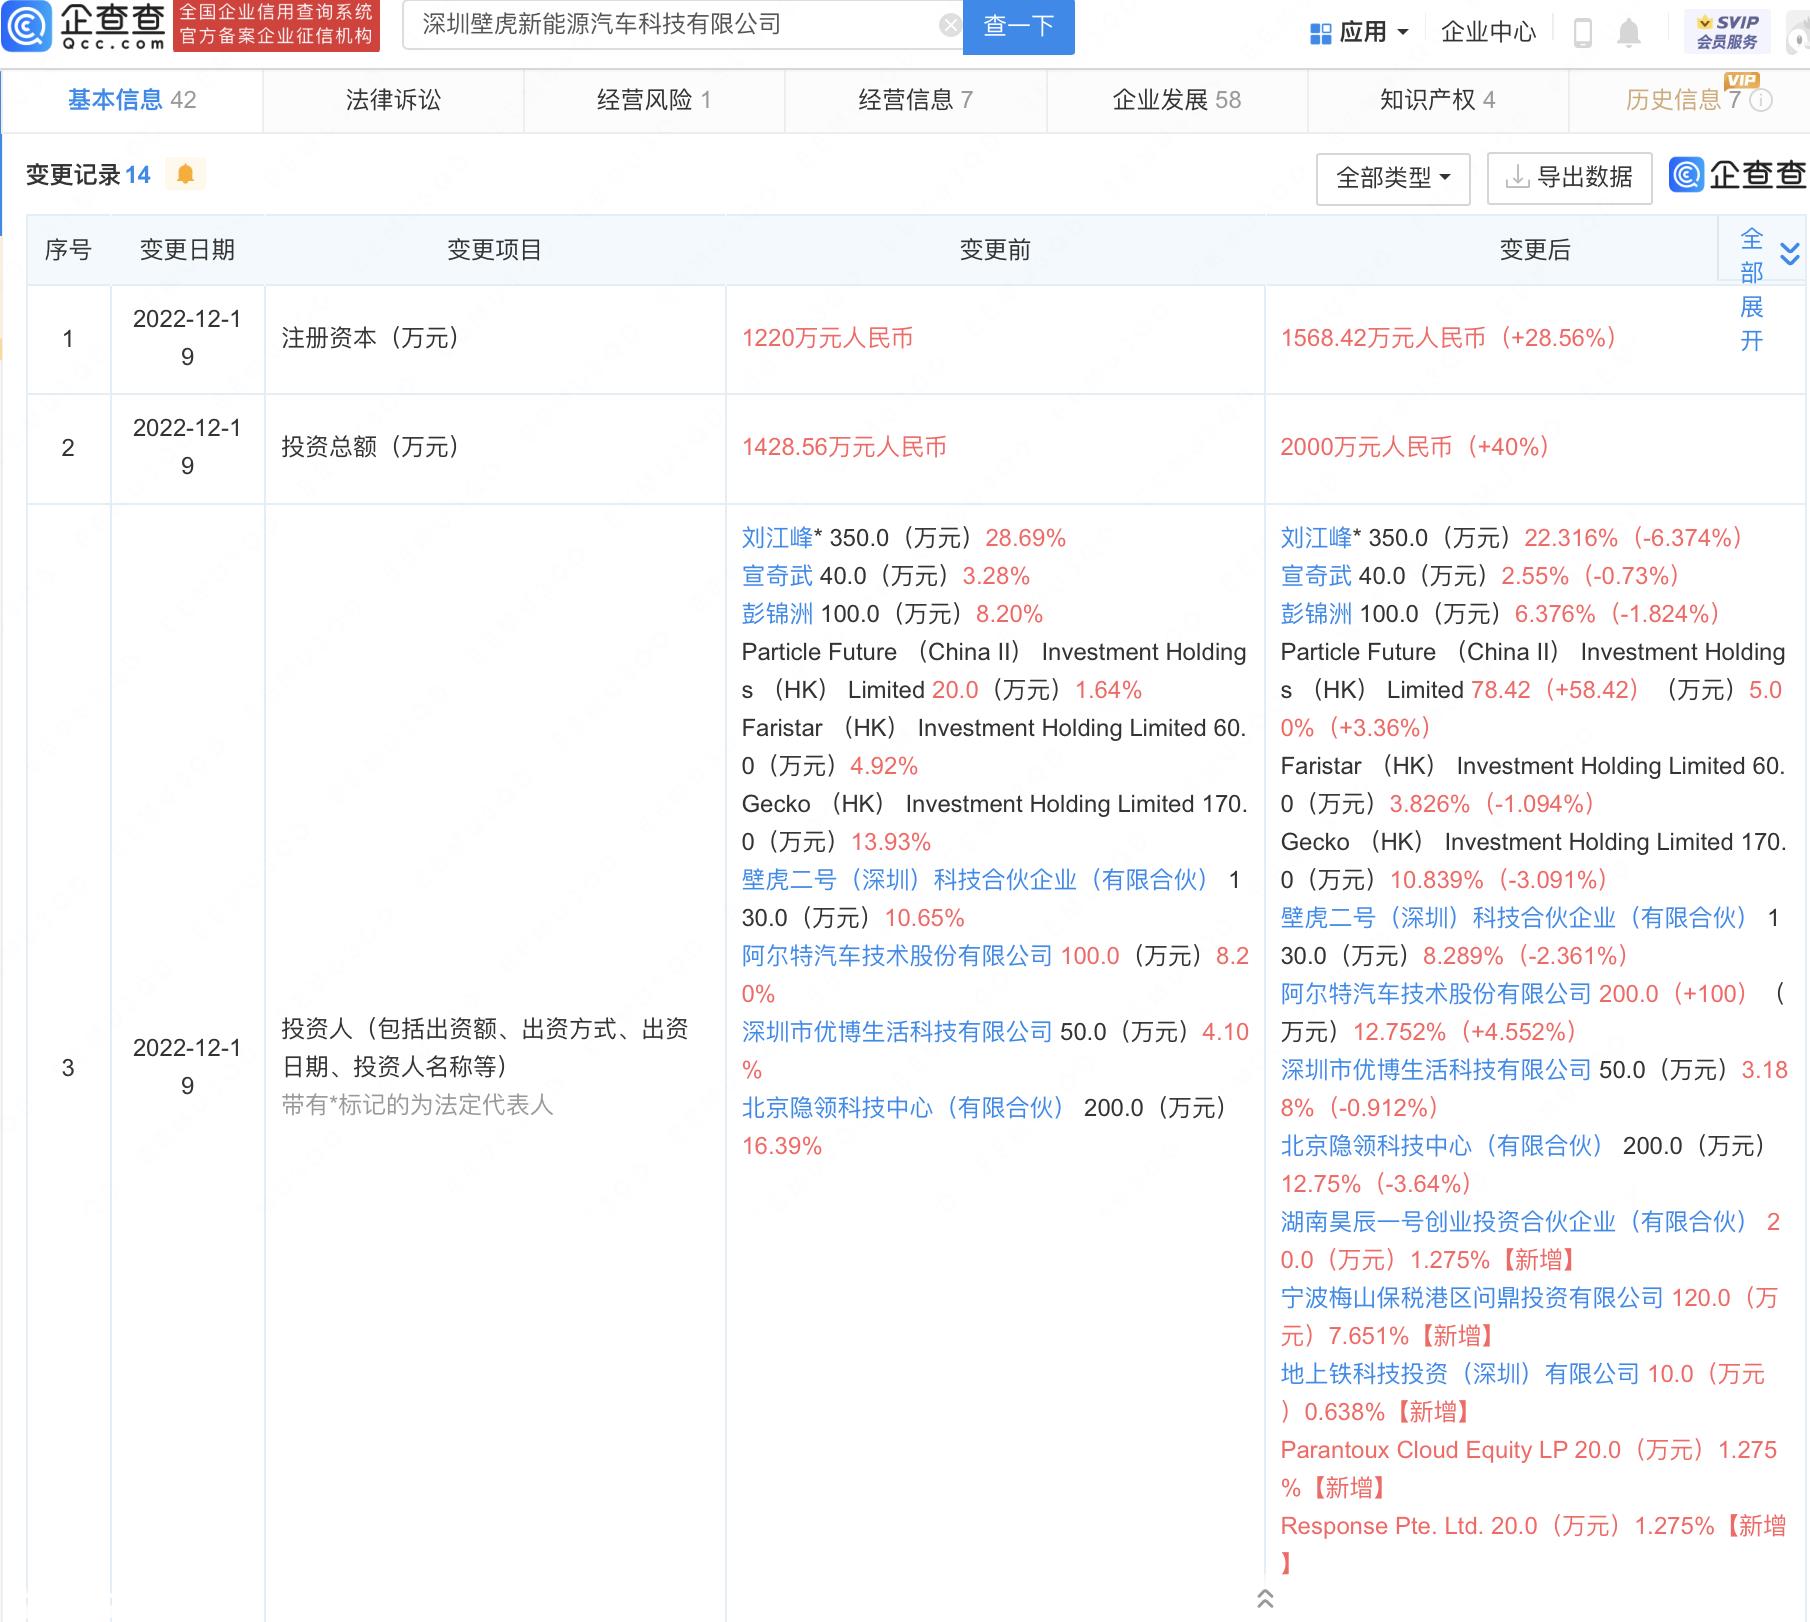Open 企业中心 link in header
The width and height of the screenshot is (1810, 1622).
tap(1488, 33)
